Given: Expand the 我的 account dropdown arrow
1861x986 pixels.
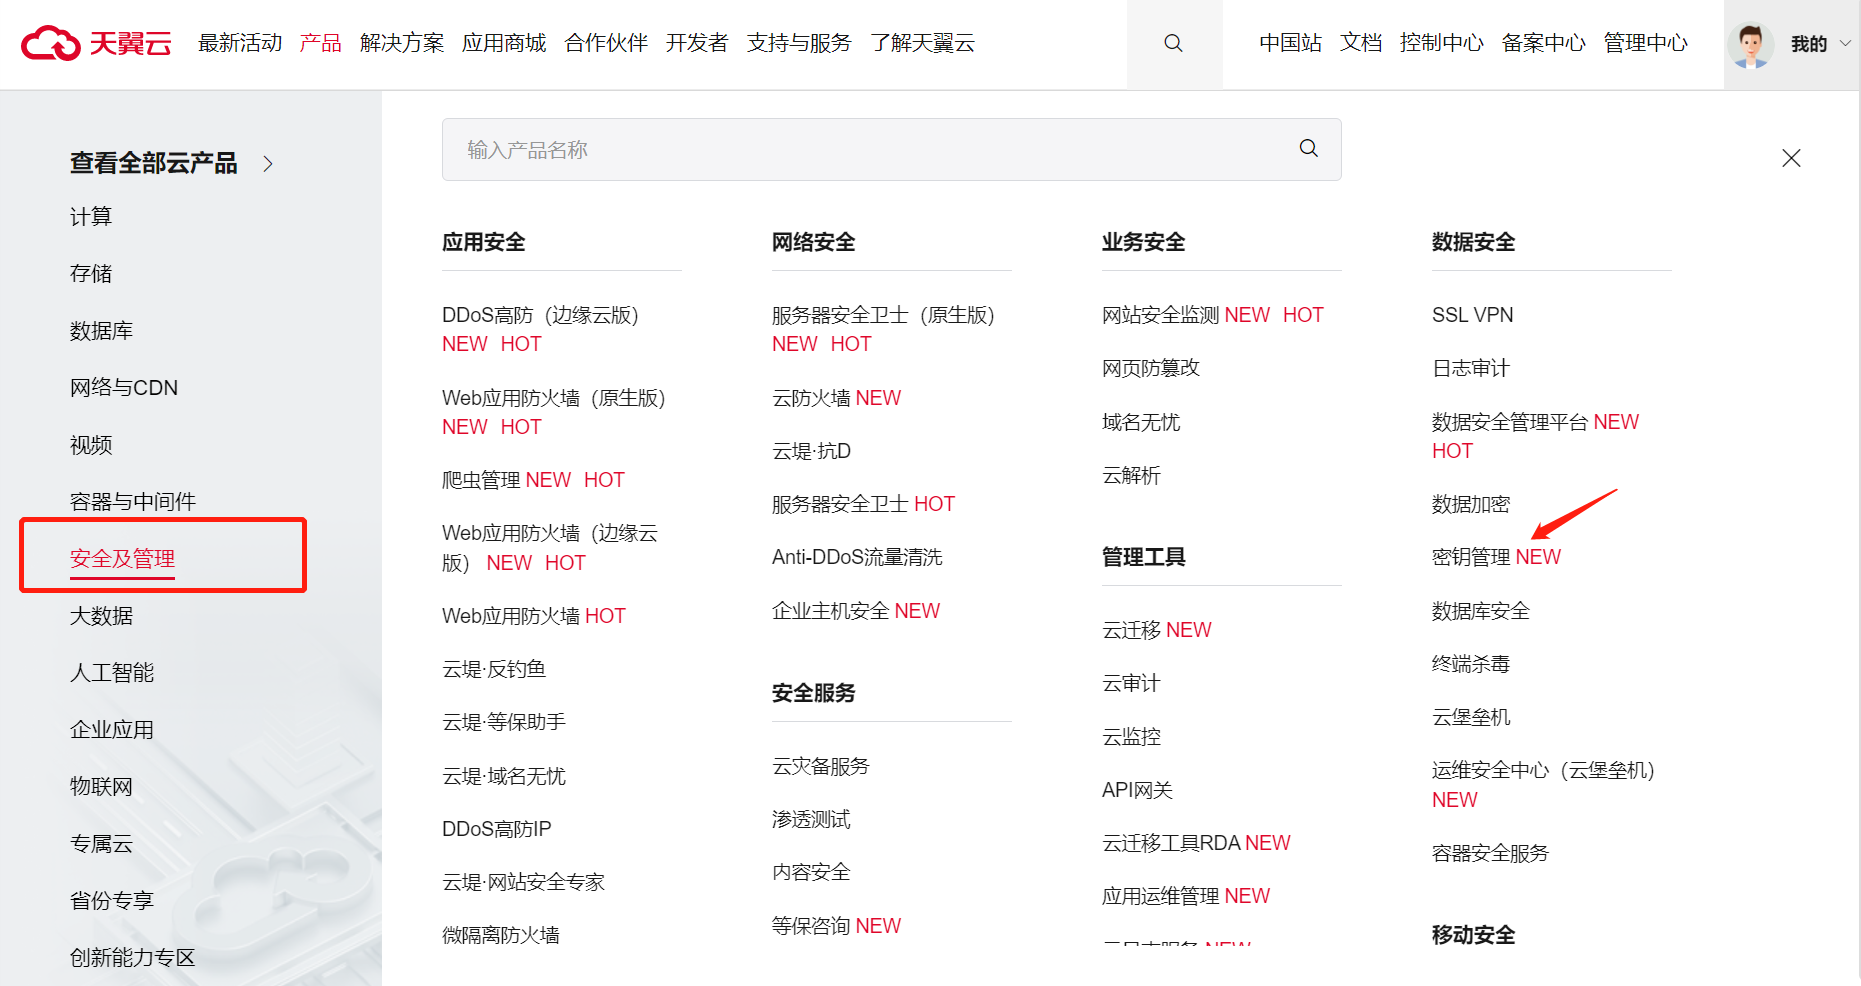Looking at the screenshot, I should tap(1845, 43).
